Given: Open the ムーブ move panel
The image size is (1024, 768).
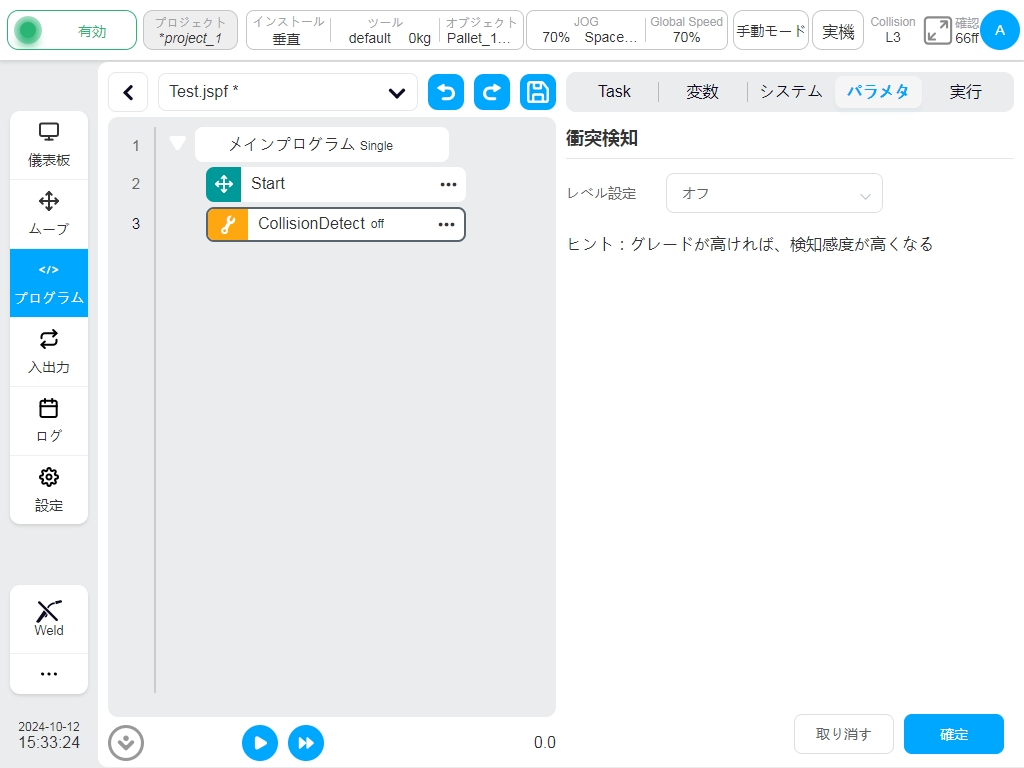Looking at the screenshot, I should pyautogui.click(x=49, y=214).
